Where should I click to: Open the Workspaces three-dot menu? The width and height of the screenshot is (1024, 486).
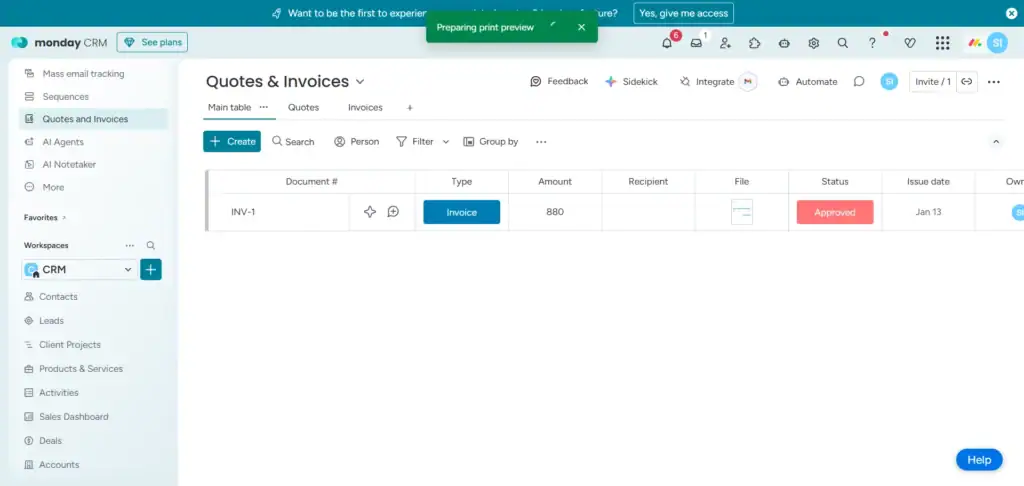[130, 246]
